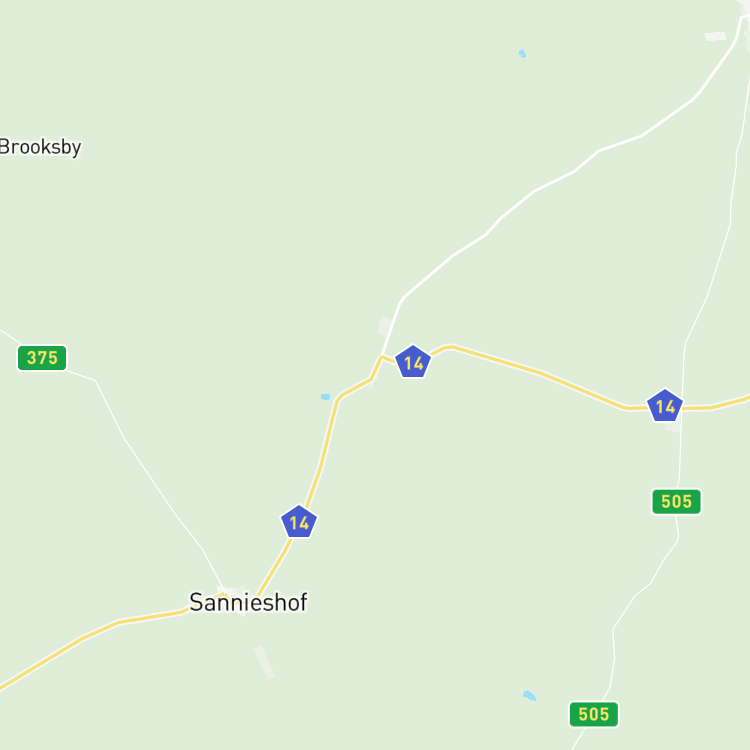Select the gray patch north of the central junction
This screenshot has height=750, width=750.
384,326
